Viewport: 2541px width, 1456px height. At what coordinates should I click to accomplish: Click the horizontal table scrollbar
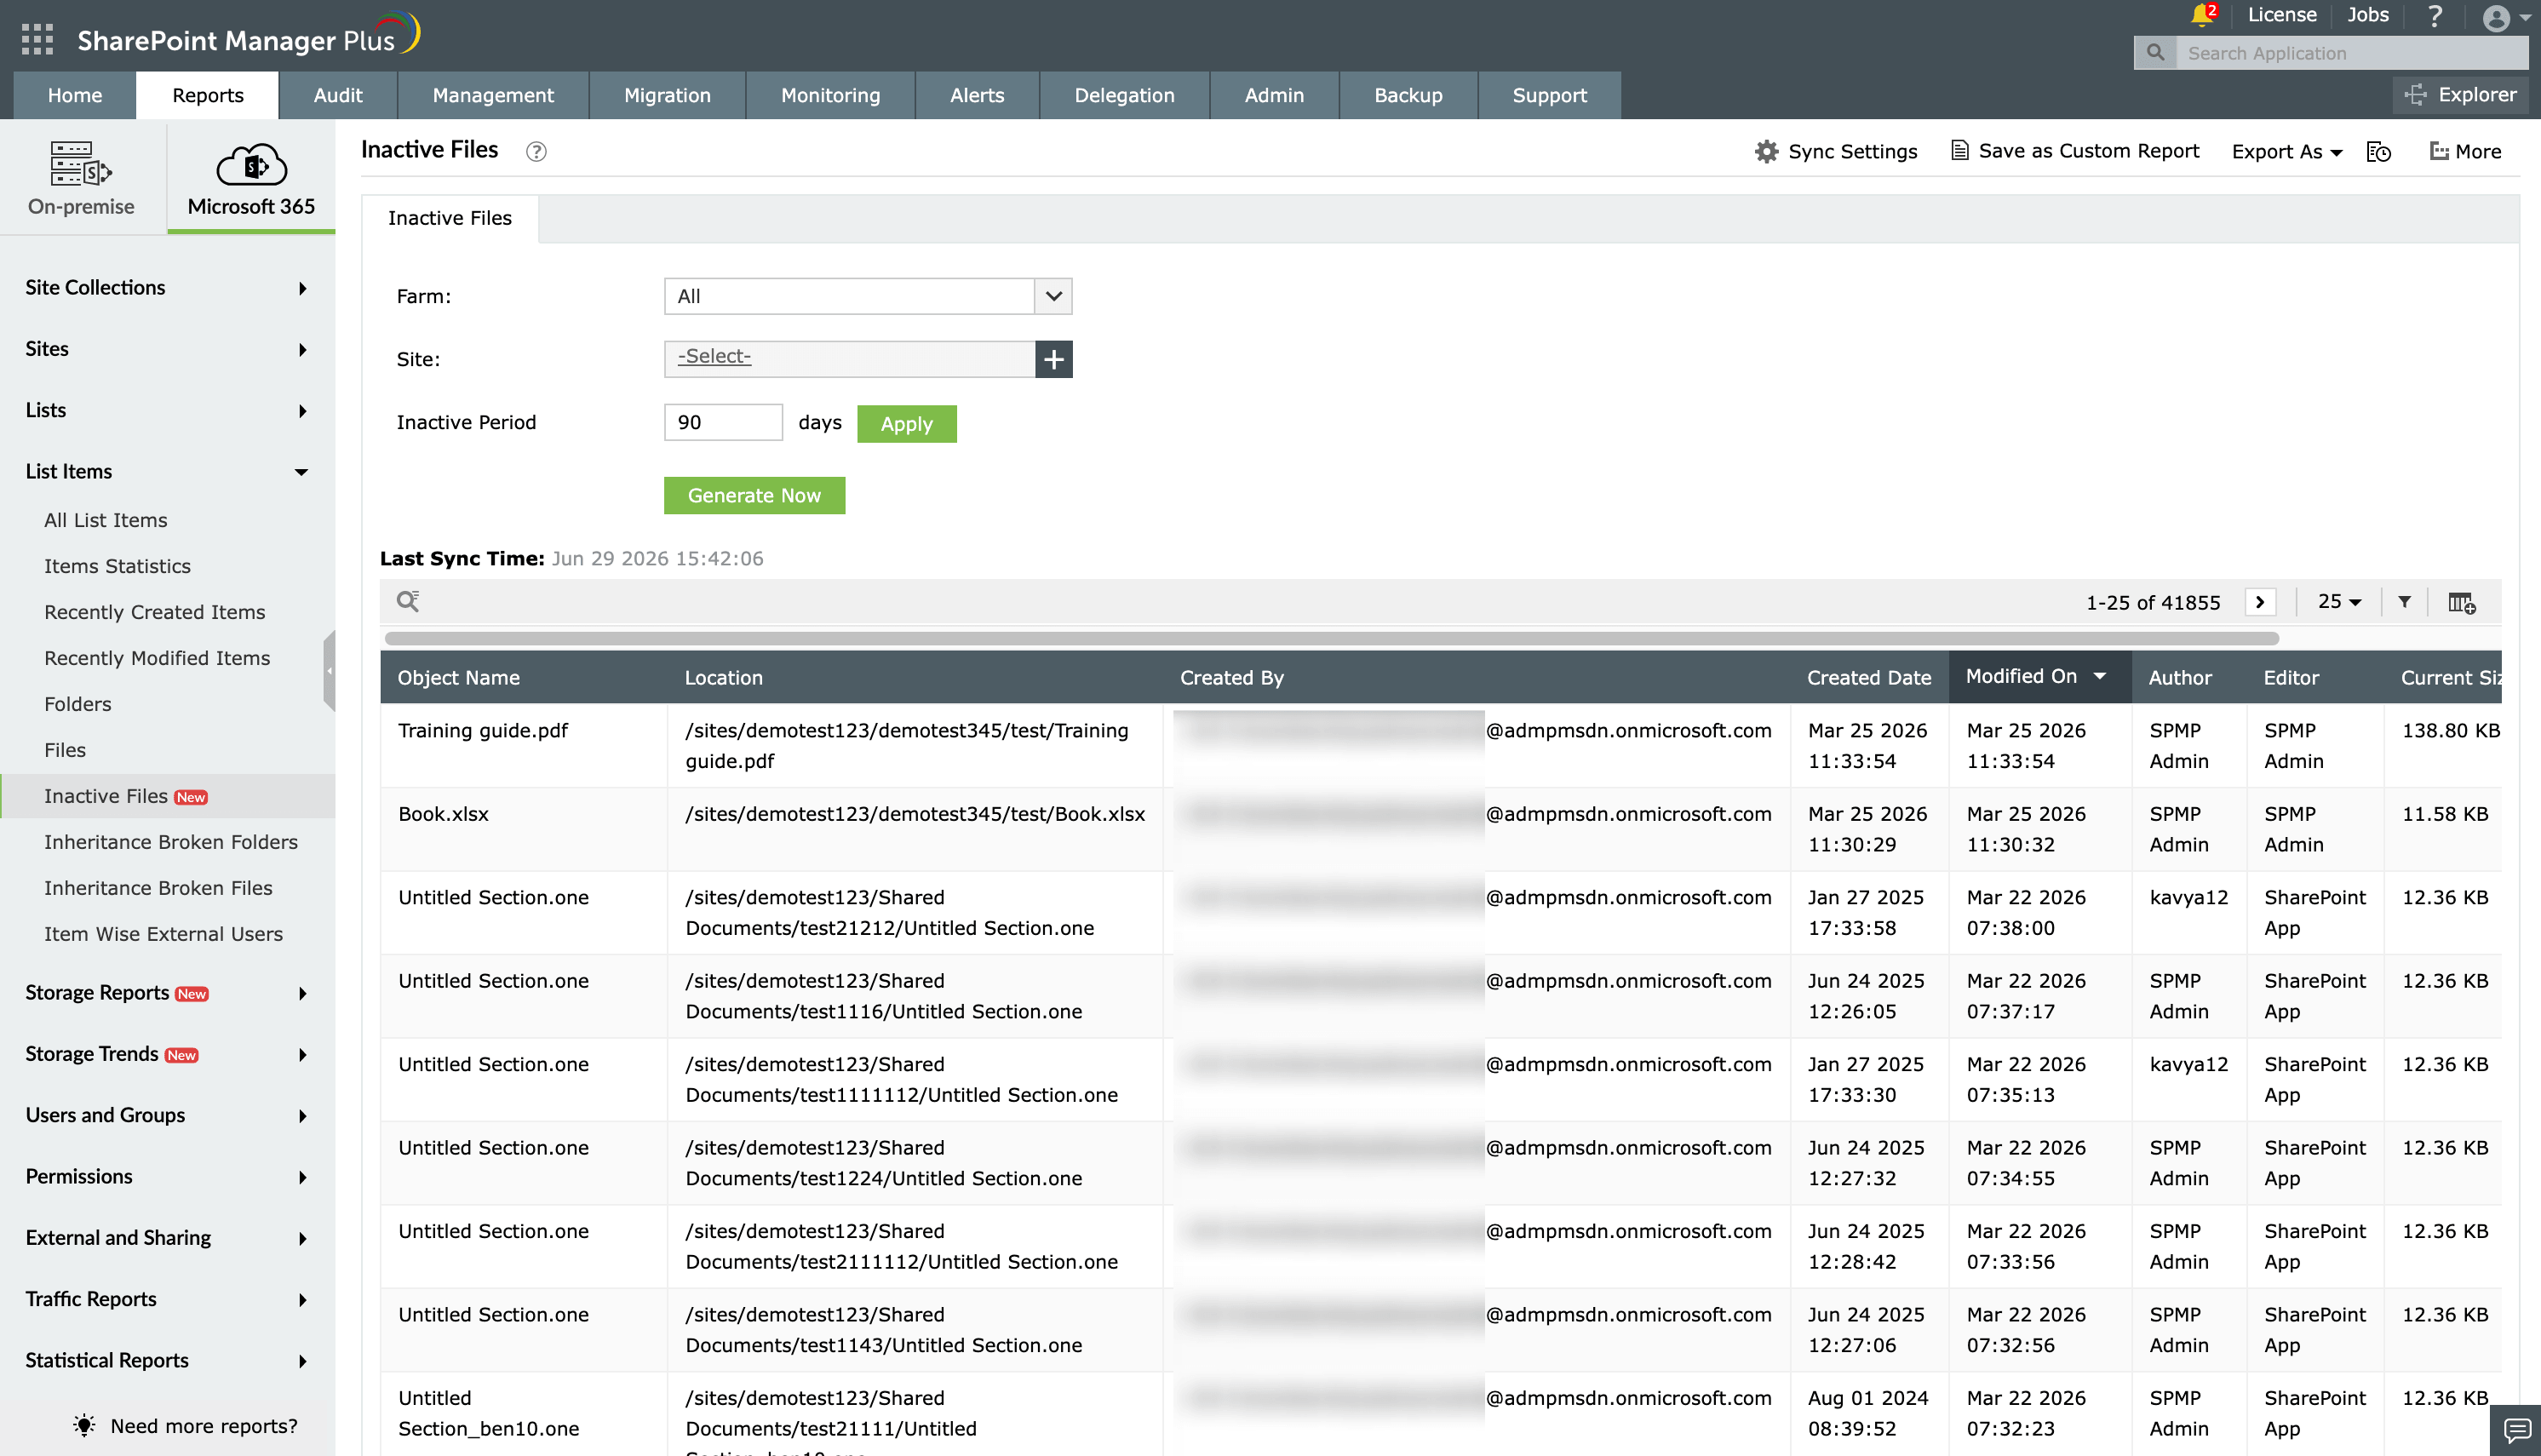[1331, 638]
